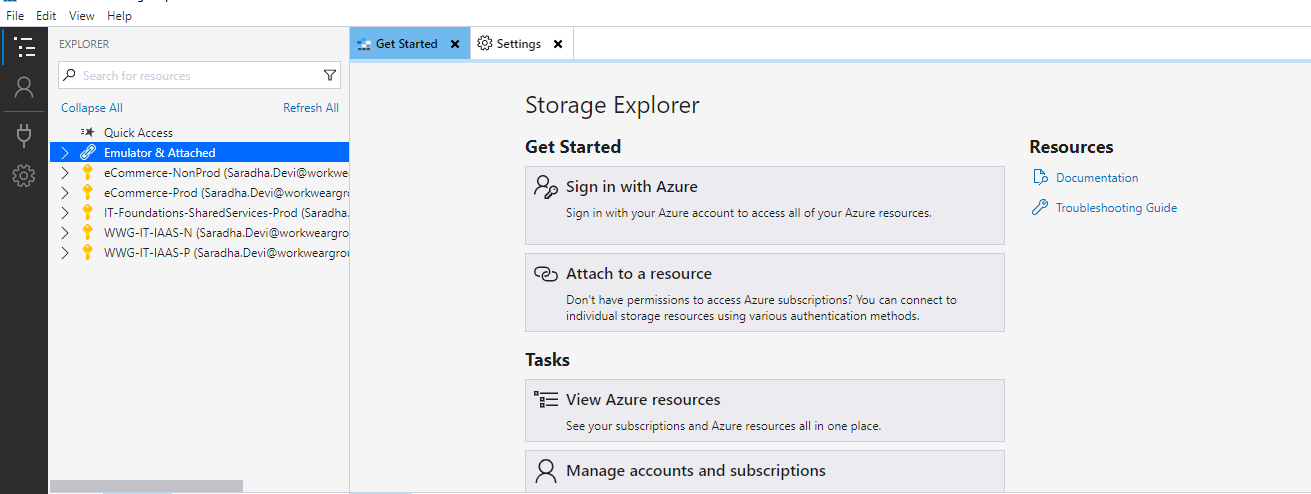The height and width of the screenshot is (494, 1311).
Task: Open the Connect plug icon in the sidebar
Action: pos(24,135)
